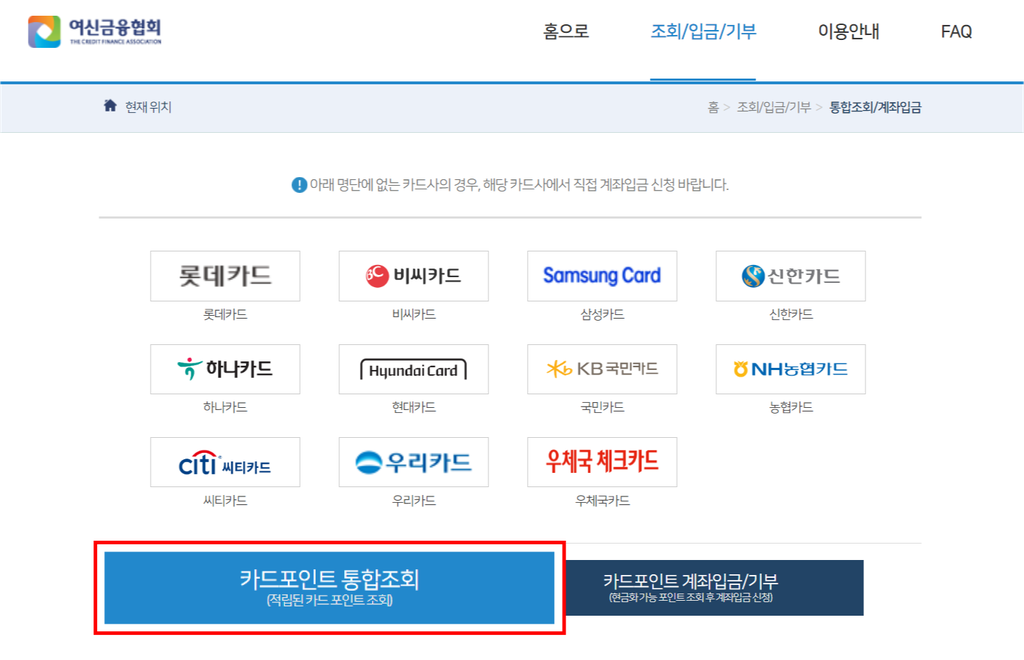Click the 롯데카드 caption under its logo
This screenshot has width=1024, height=660.
click(225, 315)
